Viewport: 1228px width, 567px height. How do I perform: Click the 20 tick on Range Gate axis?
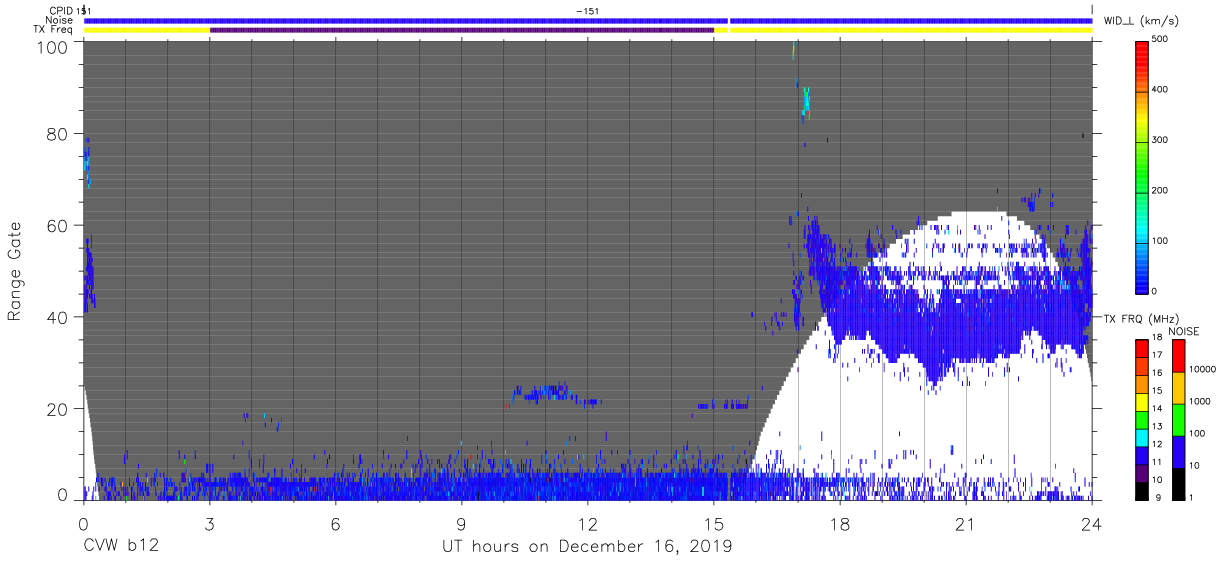click(x=57, y=409)
